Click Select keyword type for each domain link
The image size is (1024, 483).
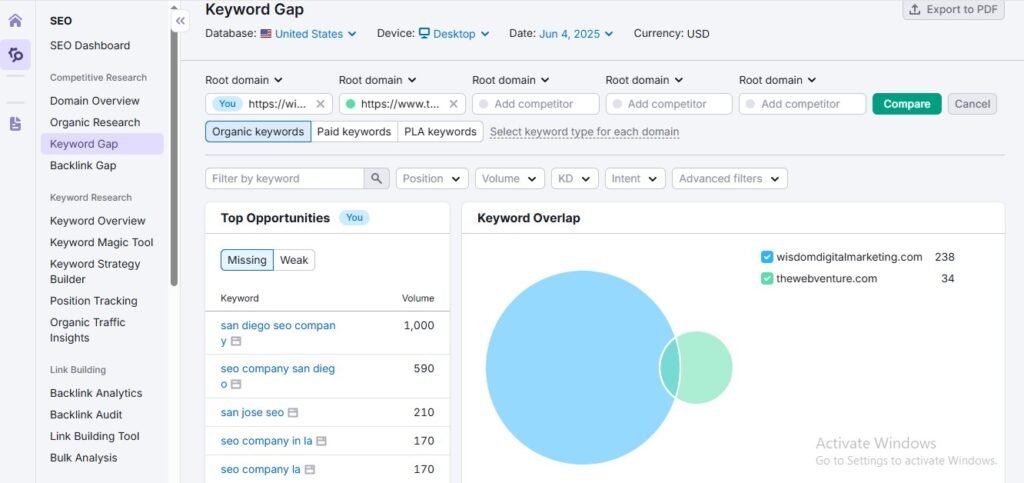[x=584, y=132]
